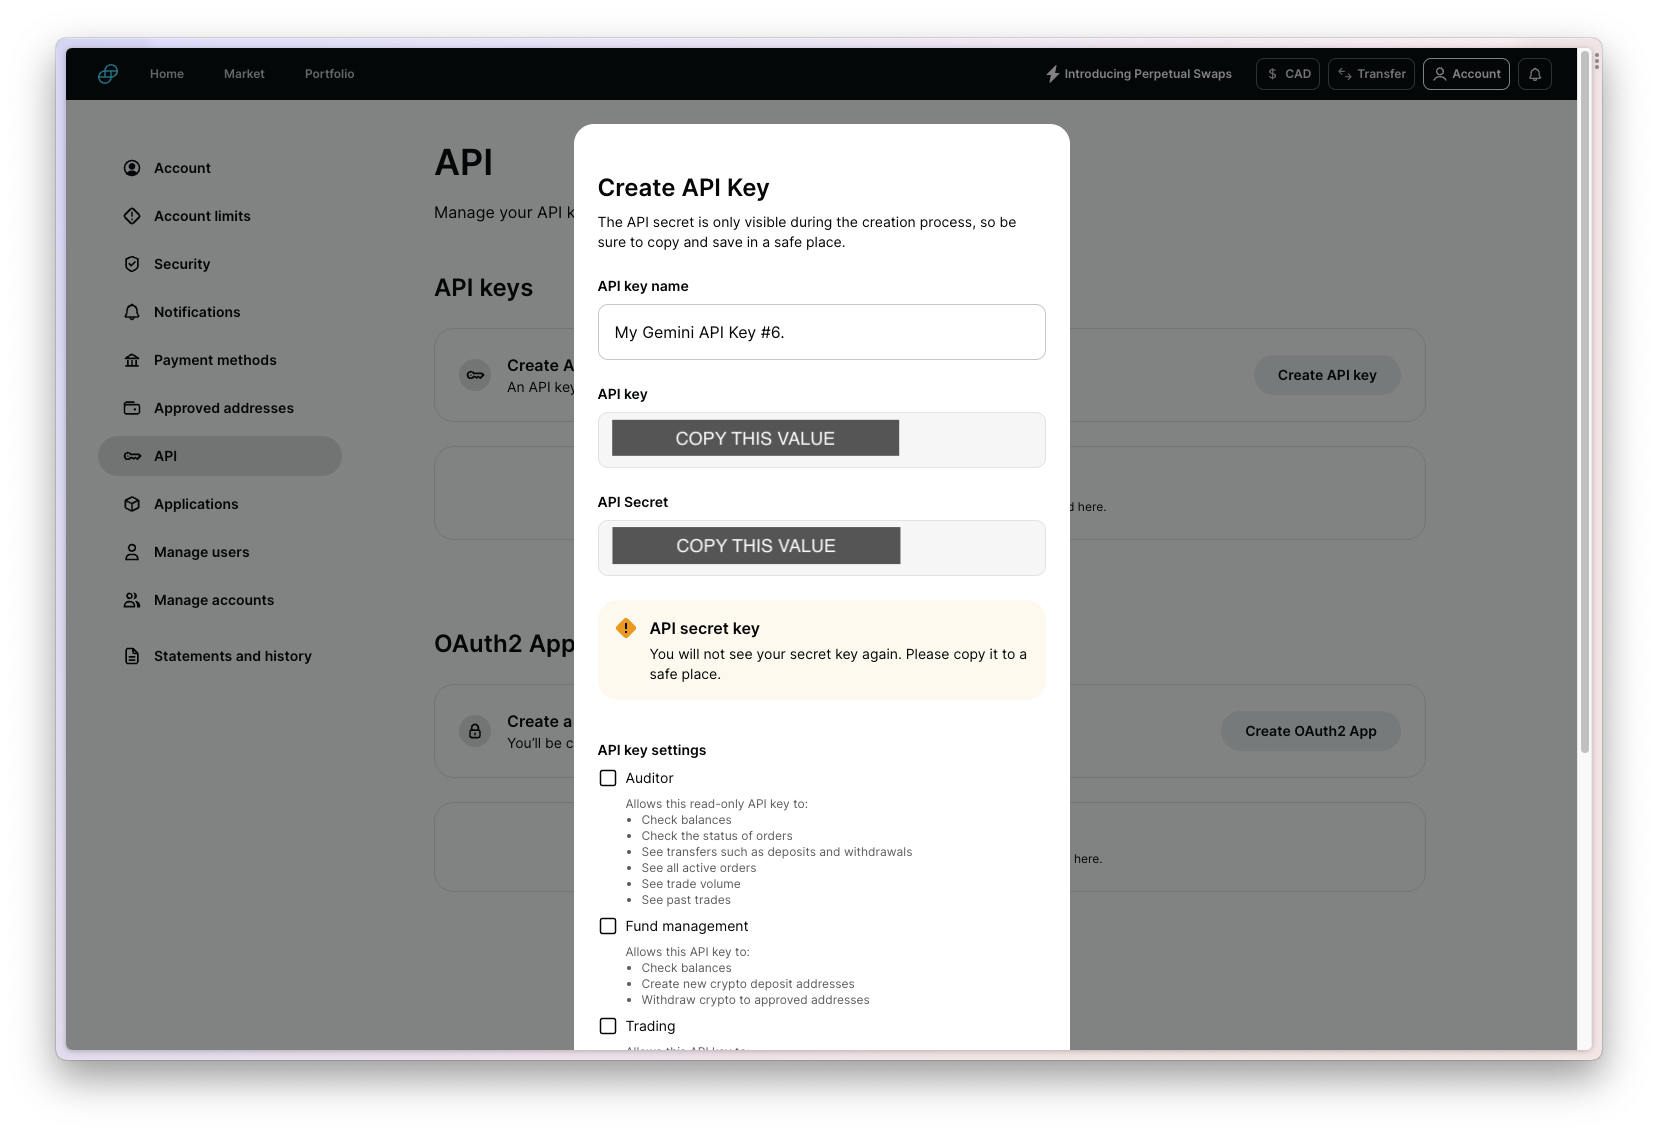The width and height of the screenshot is (1658, 1134).
Task: Click the Applications cube icon
Action: tap(132, 504)
